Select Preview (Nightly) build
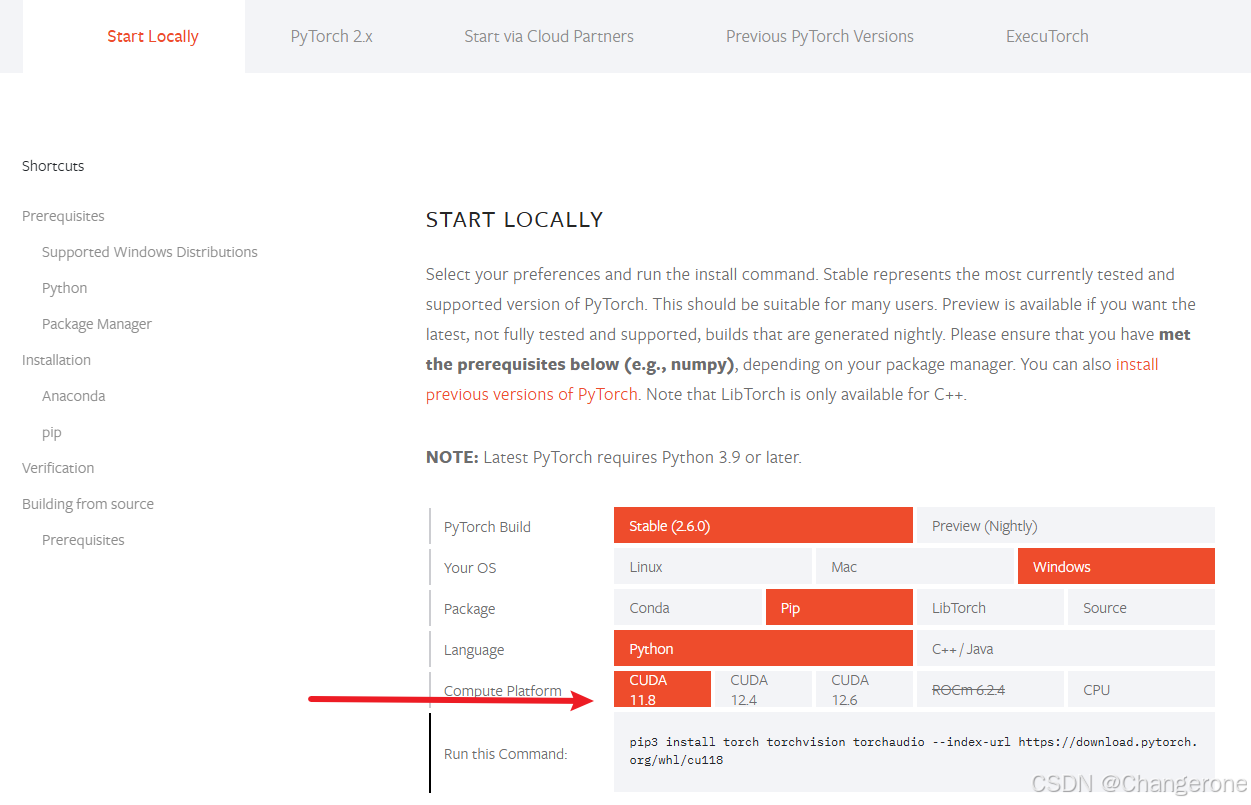This screenshot has height=805, width=1251. 1065,525
